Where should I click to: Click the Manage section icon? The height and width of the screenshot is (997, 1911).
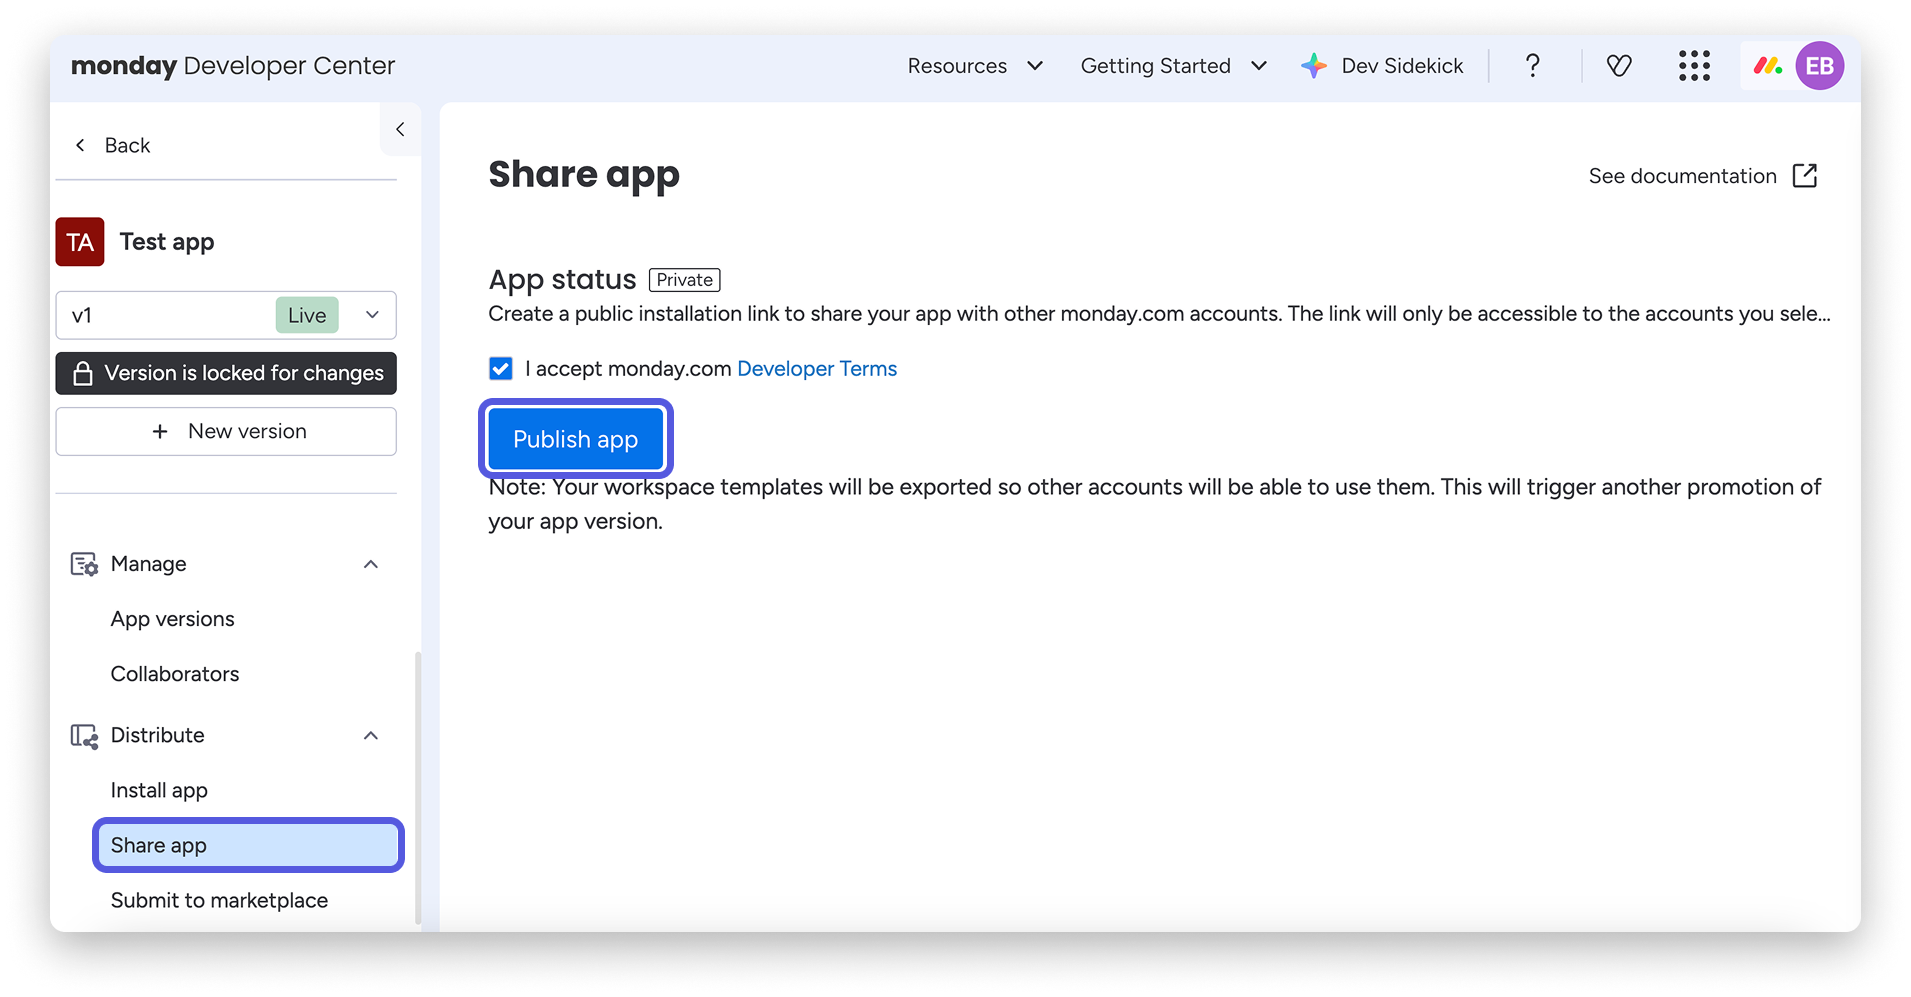point(84,564)
